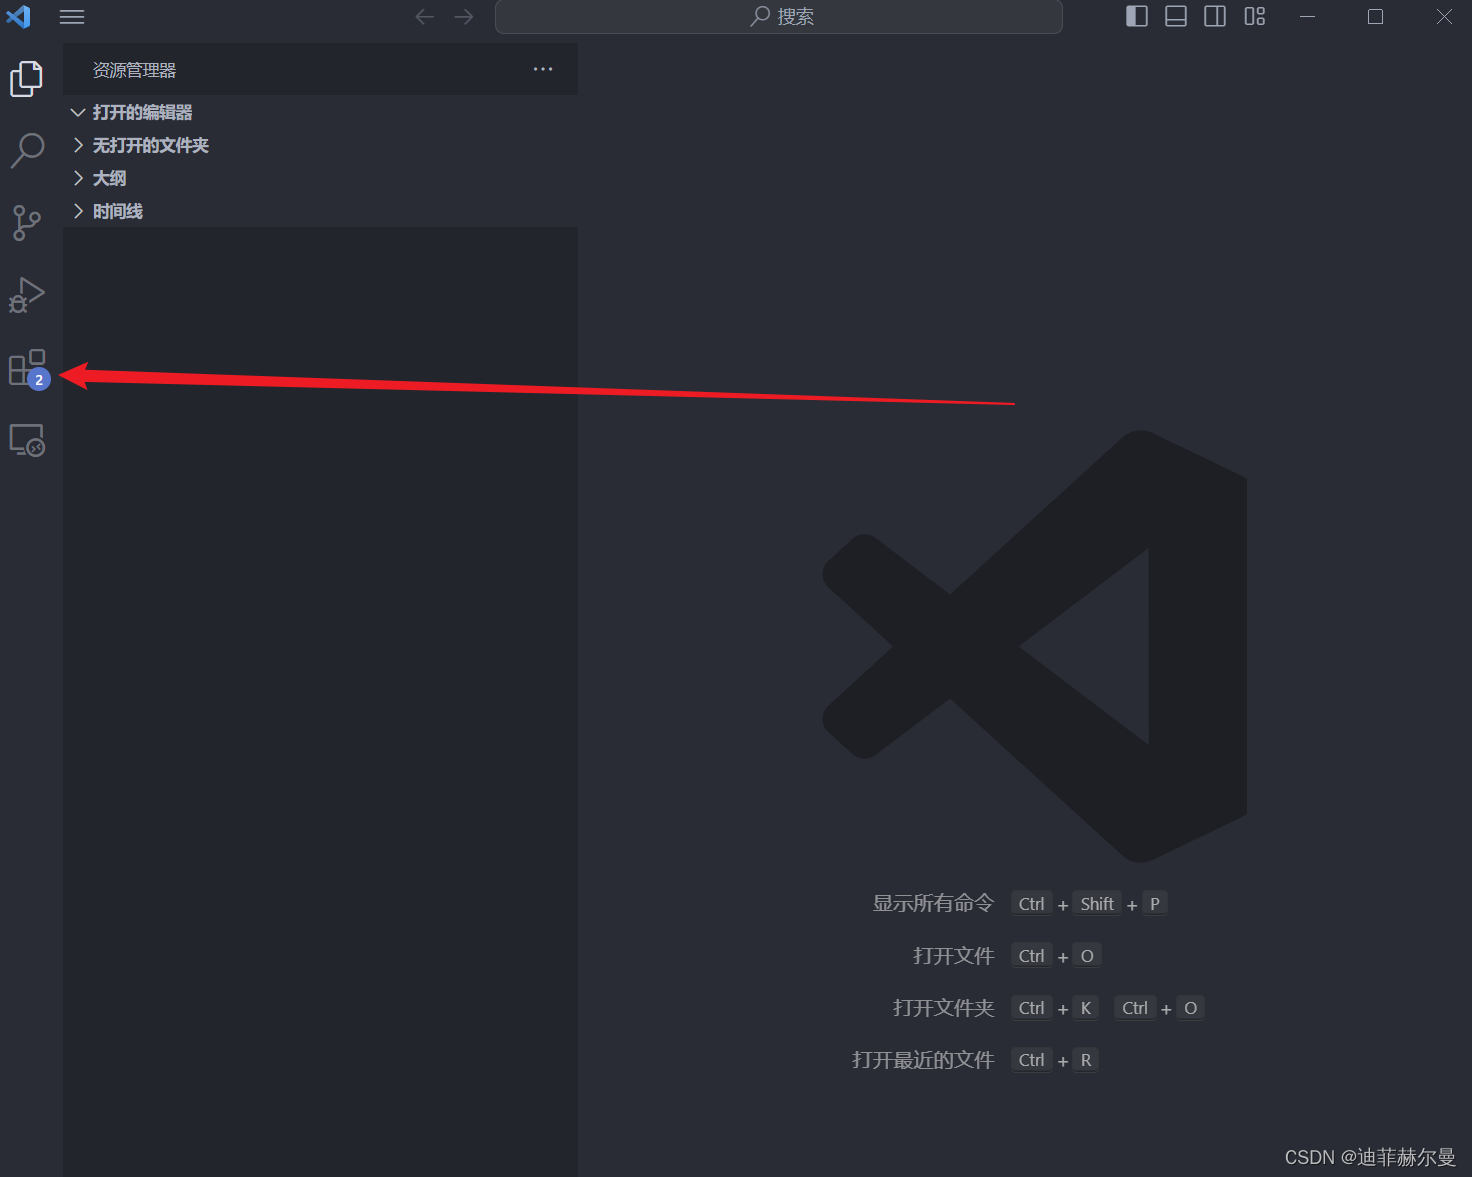Screen dimensions: 1472x1177
Task: Click the 搜索 command center box
Action: [x=778, y=17]
